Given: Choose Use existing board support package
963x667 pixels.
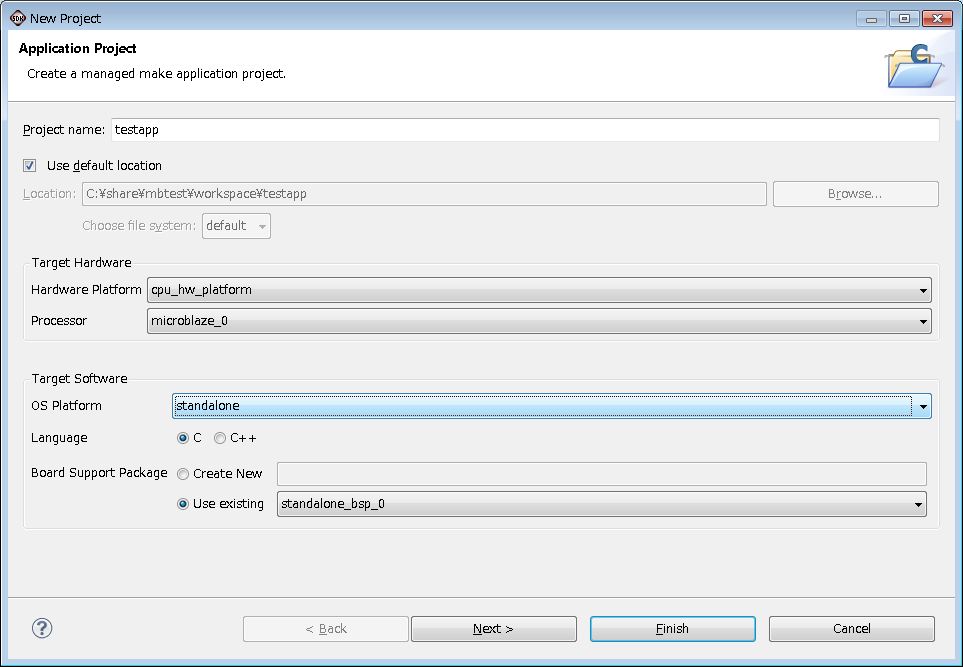Looking at the screenshot, I should [x=183, y=504].
